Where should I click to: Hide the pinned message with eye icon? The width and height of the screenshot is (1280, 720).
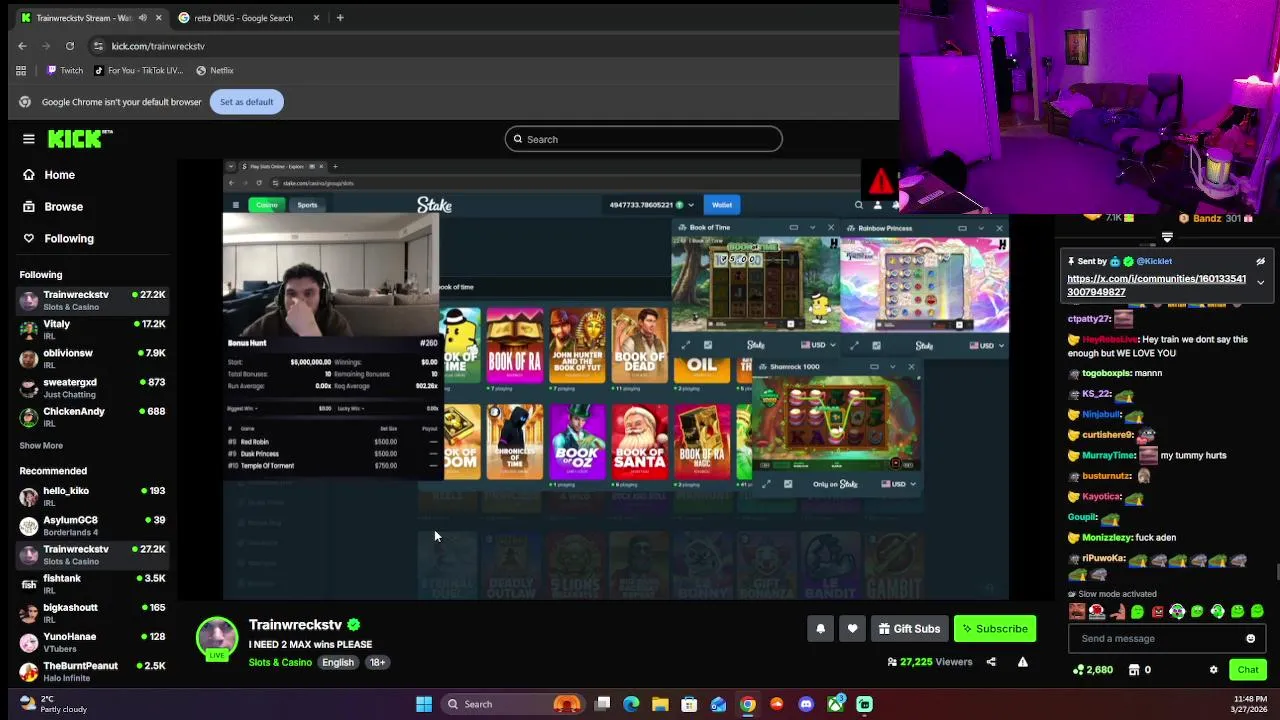(x=1260, y=261)
